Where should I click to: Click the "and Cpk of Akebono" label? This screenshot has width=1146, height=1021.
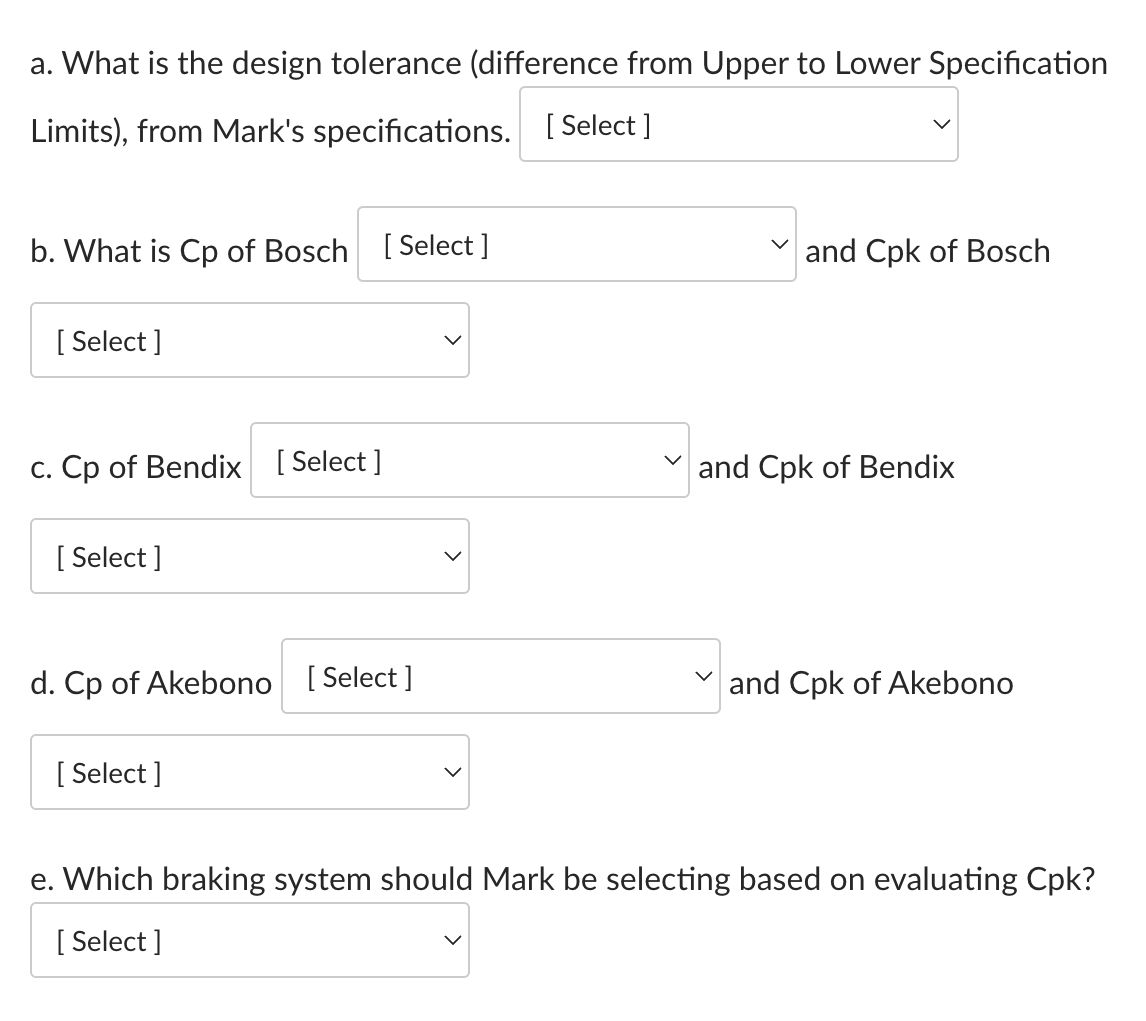pyautogui.click(x=871, y=683)
